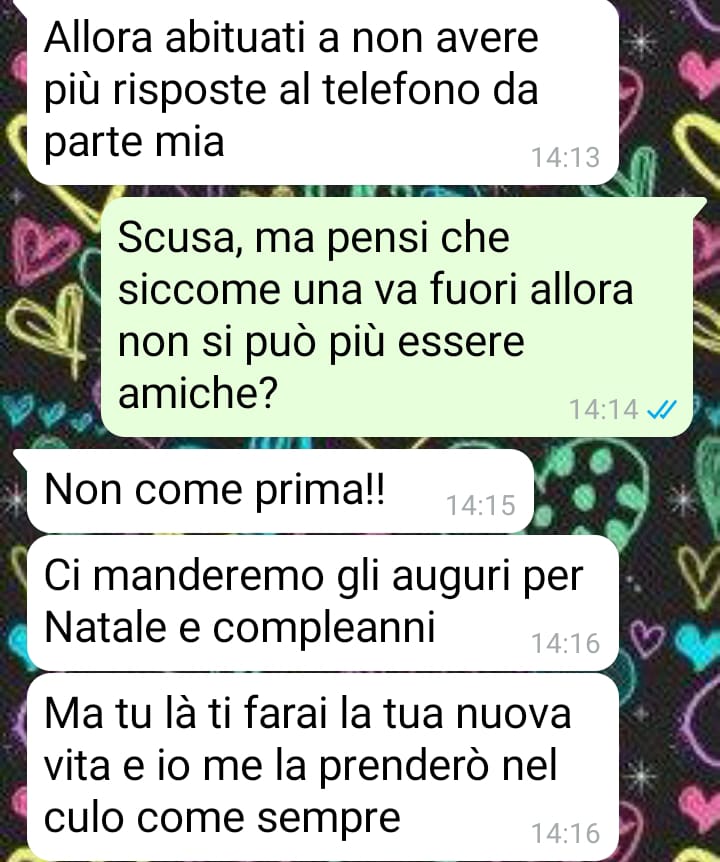This screenshot has width=720, height=862.
Task: Click the 14:16 timestamp of the last message
Action: pos(565,833)
